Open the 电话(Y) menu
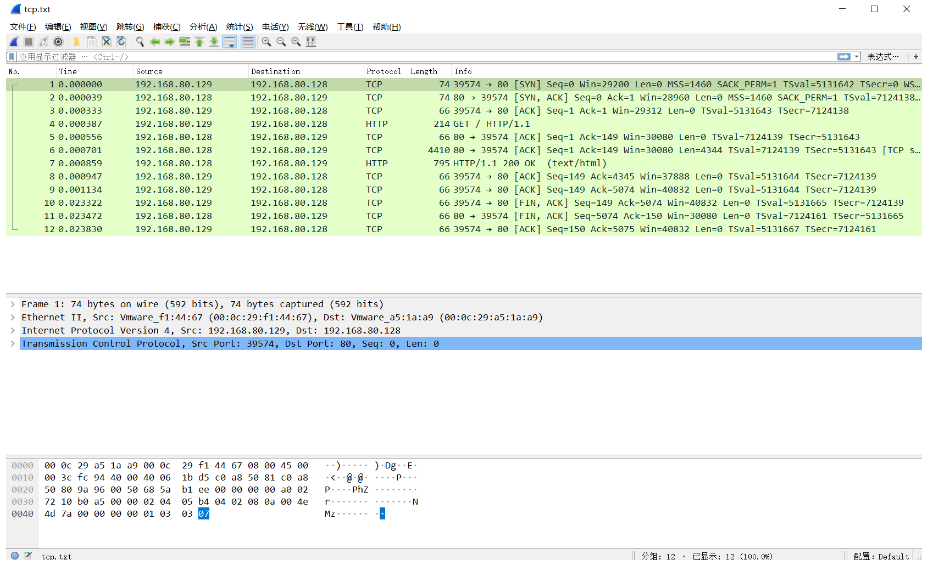The width and height of the screenshot is (934, 573). coord(275,27)
